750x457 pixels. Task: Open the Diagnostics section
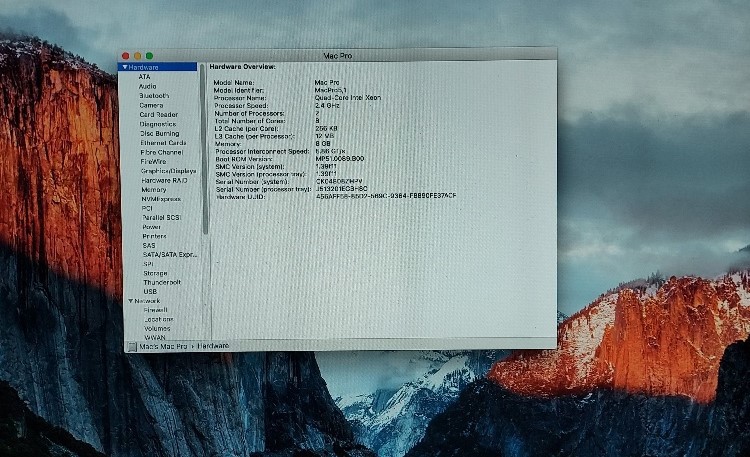(x=158, y=124)
